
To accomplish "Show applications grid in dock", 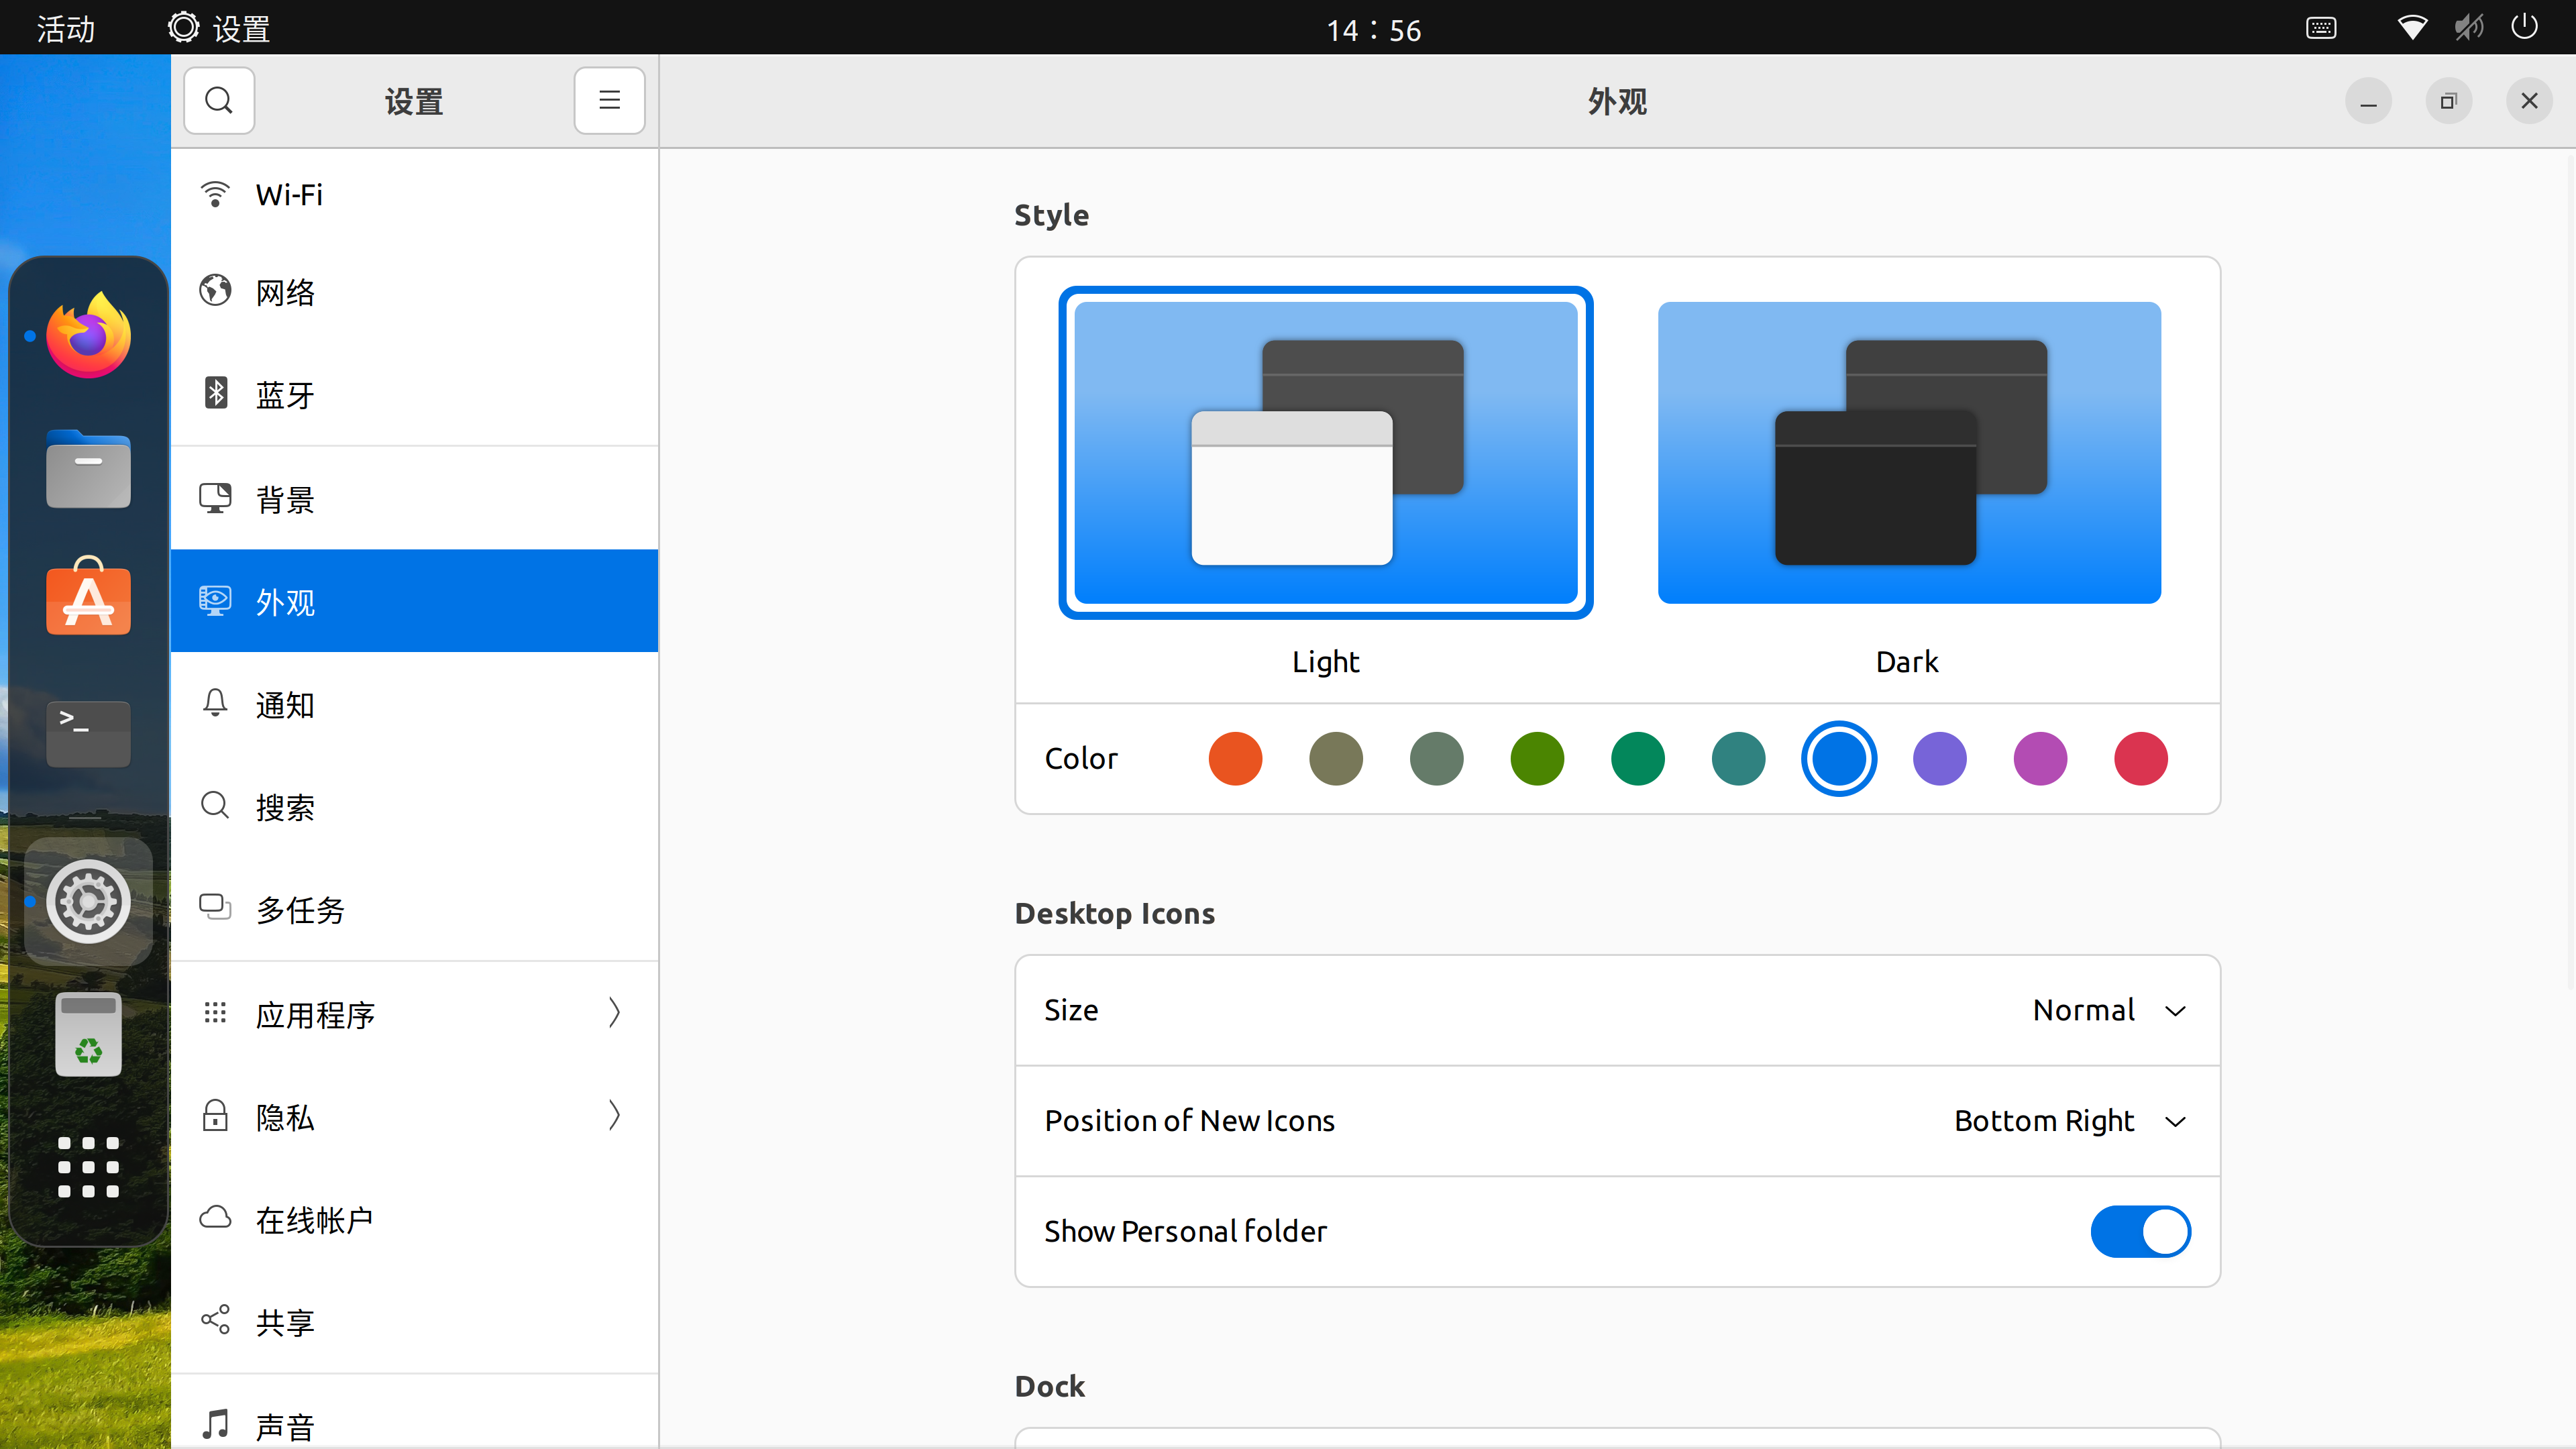I will click(88, 1167).
